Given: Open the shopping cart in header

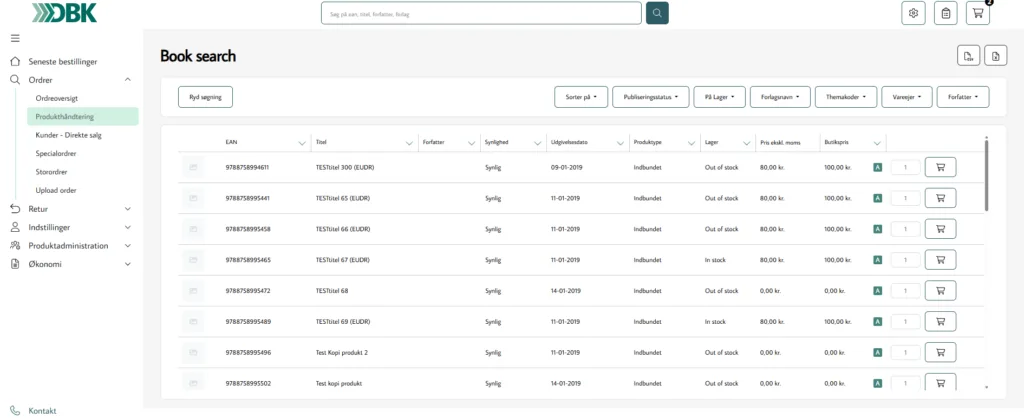Looking at the screenshot, I should tap(978, 13).
